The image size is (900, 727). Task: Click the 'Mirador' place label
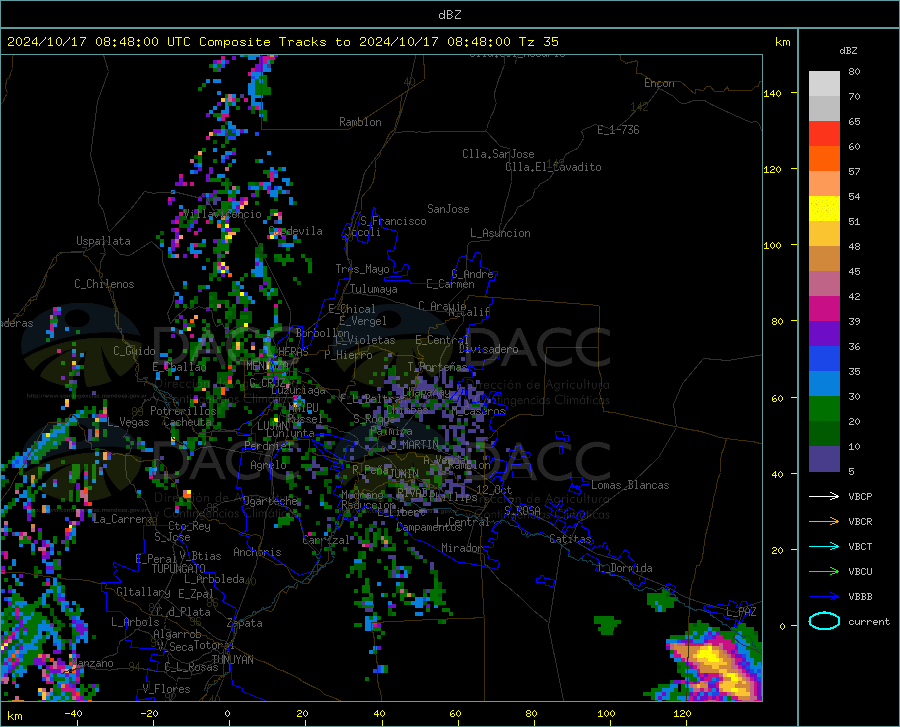pyautogui.click(x=462, y=548)
